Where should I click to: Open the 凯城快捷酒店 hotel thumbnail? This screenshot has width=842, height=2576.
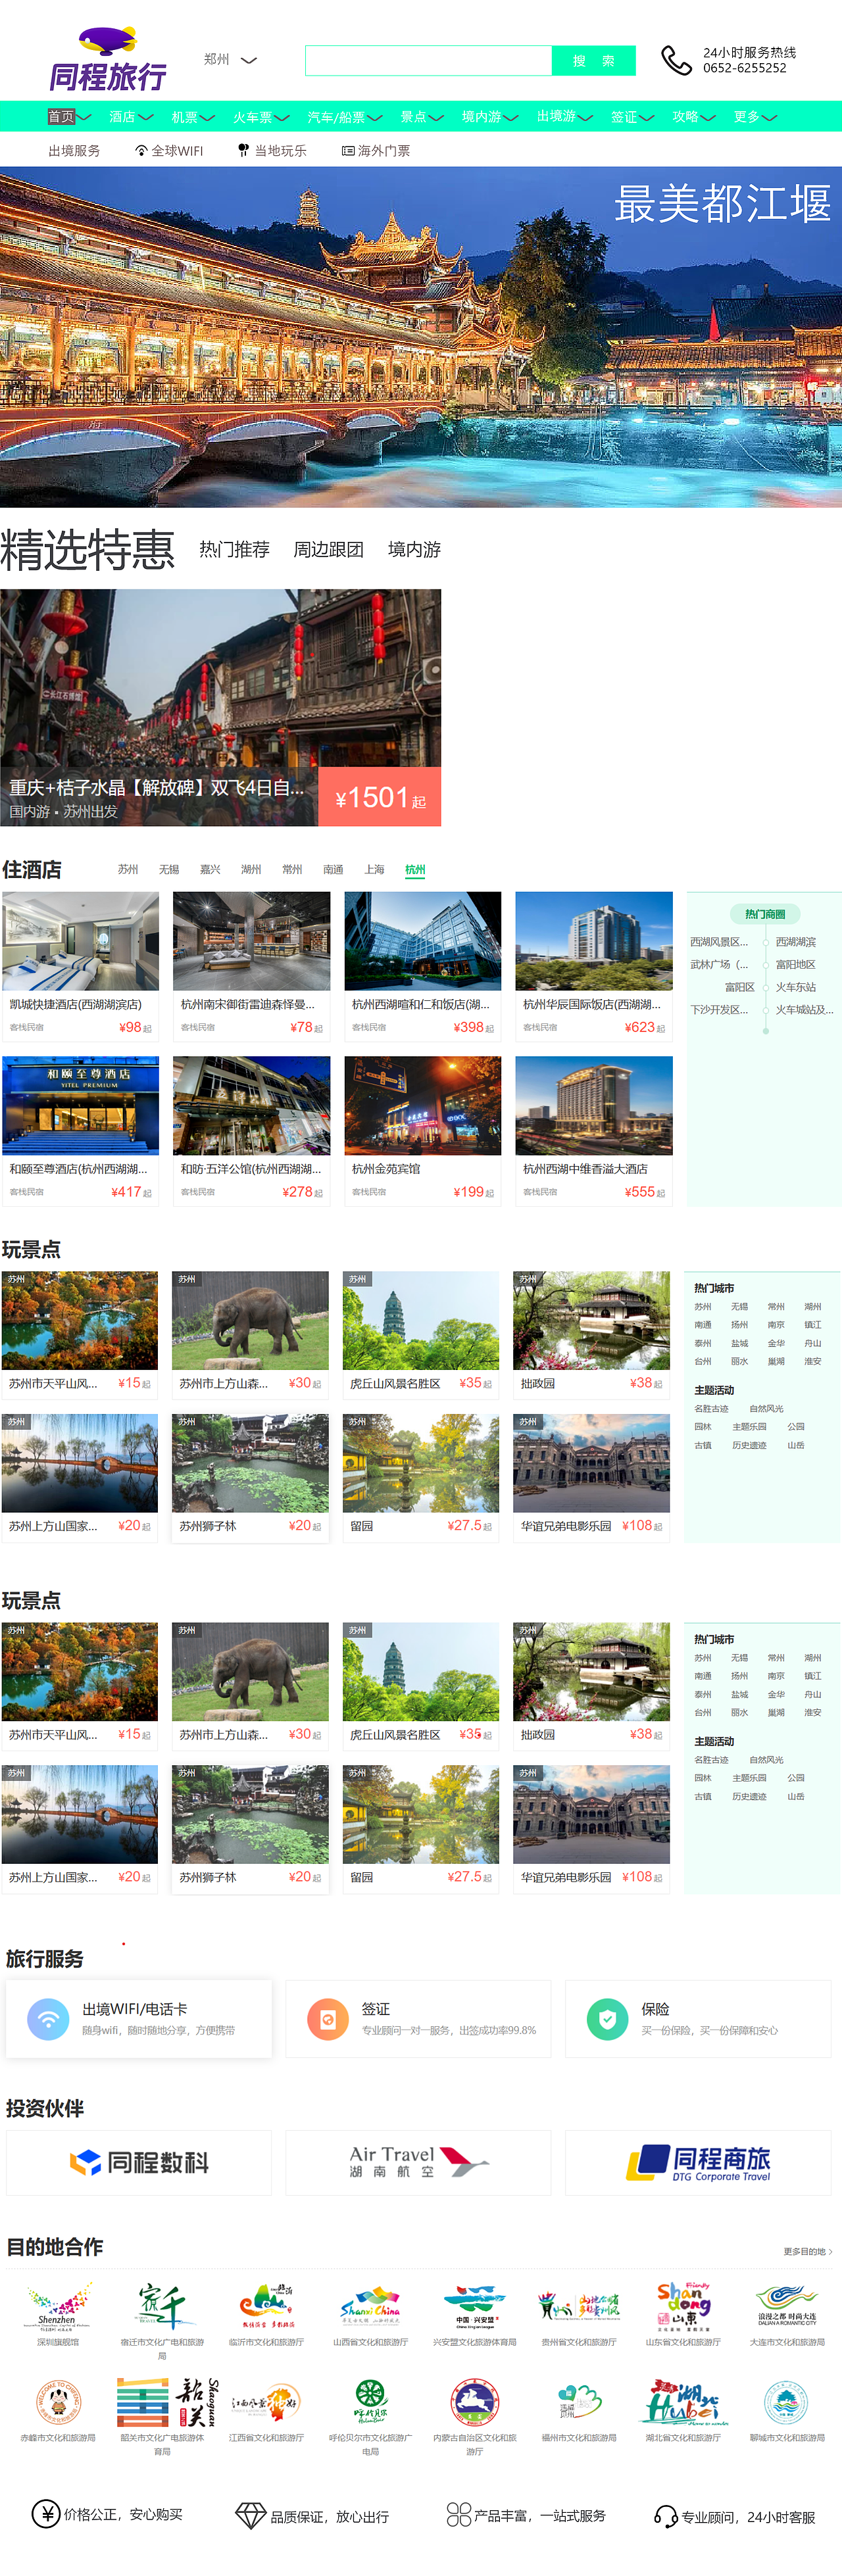[80, 941]
